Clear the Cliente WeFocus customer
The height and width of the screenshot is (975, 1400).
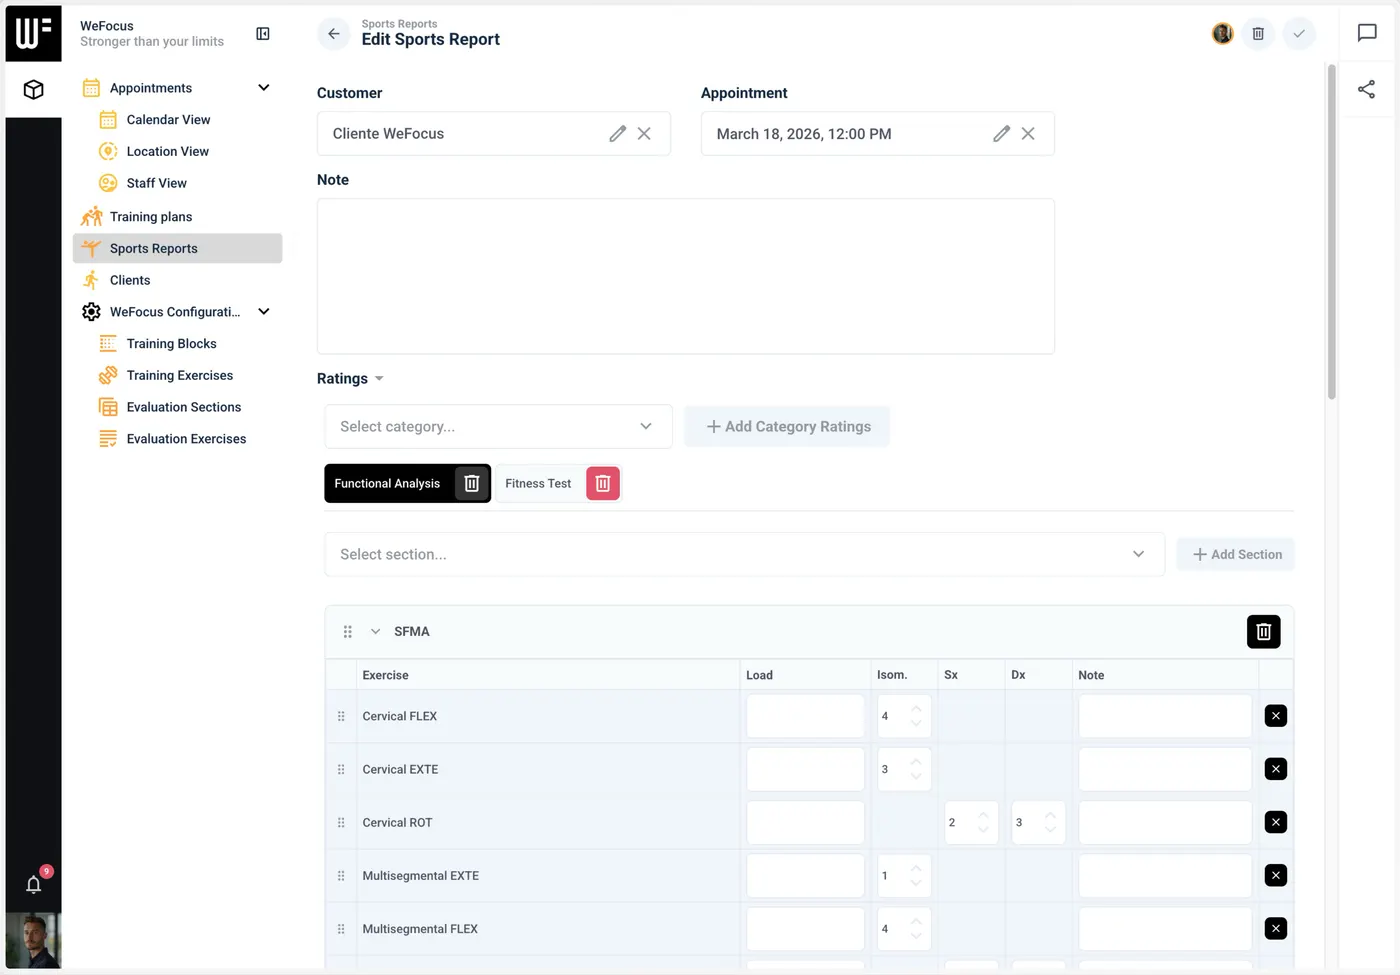point(644,134)
